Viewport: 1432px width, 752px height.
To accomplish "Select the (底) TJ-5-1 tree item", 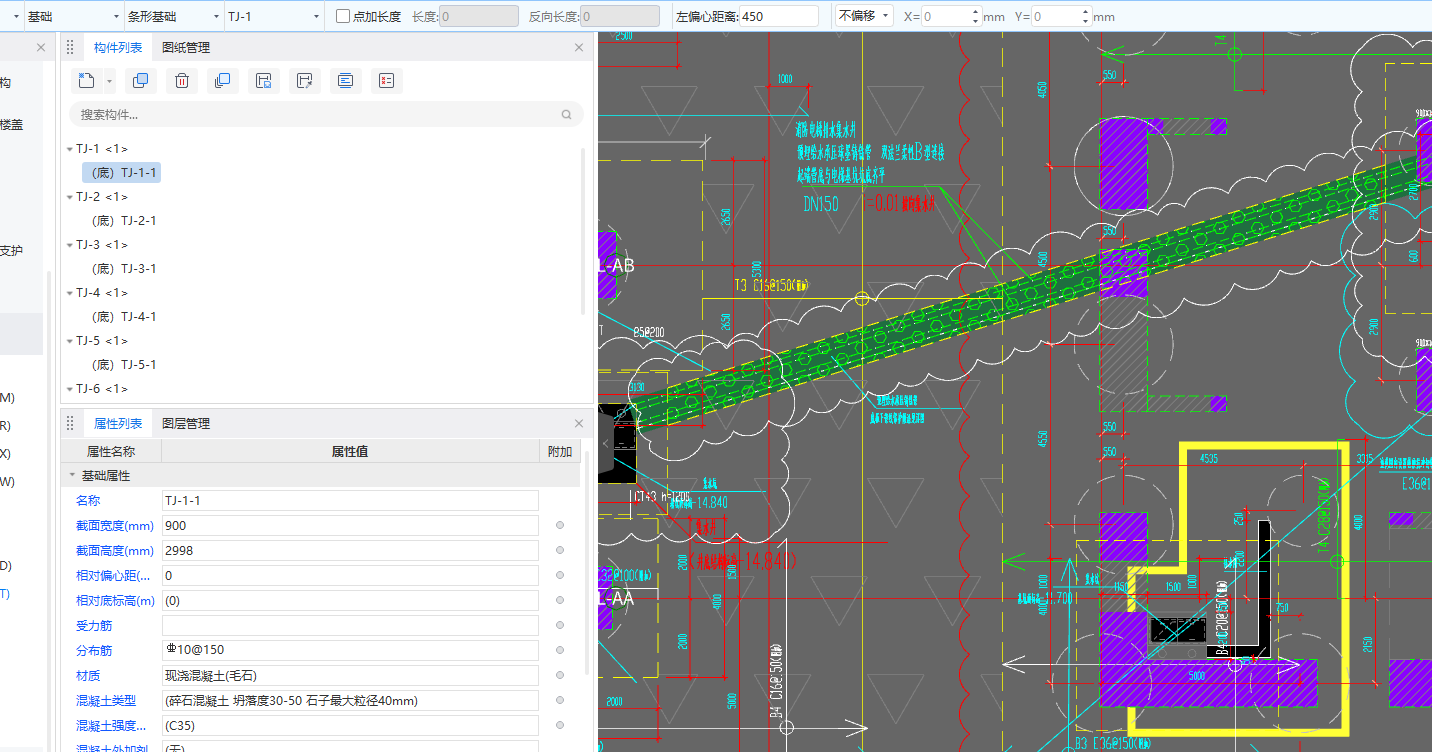I will 124,365.
